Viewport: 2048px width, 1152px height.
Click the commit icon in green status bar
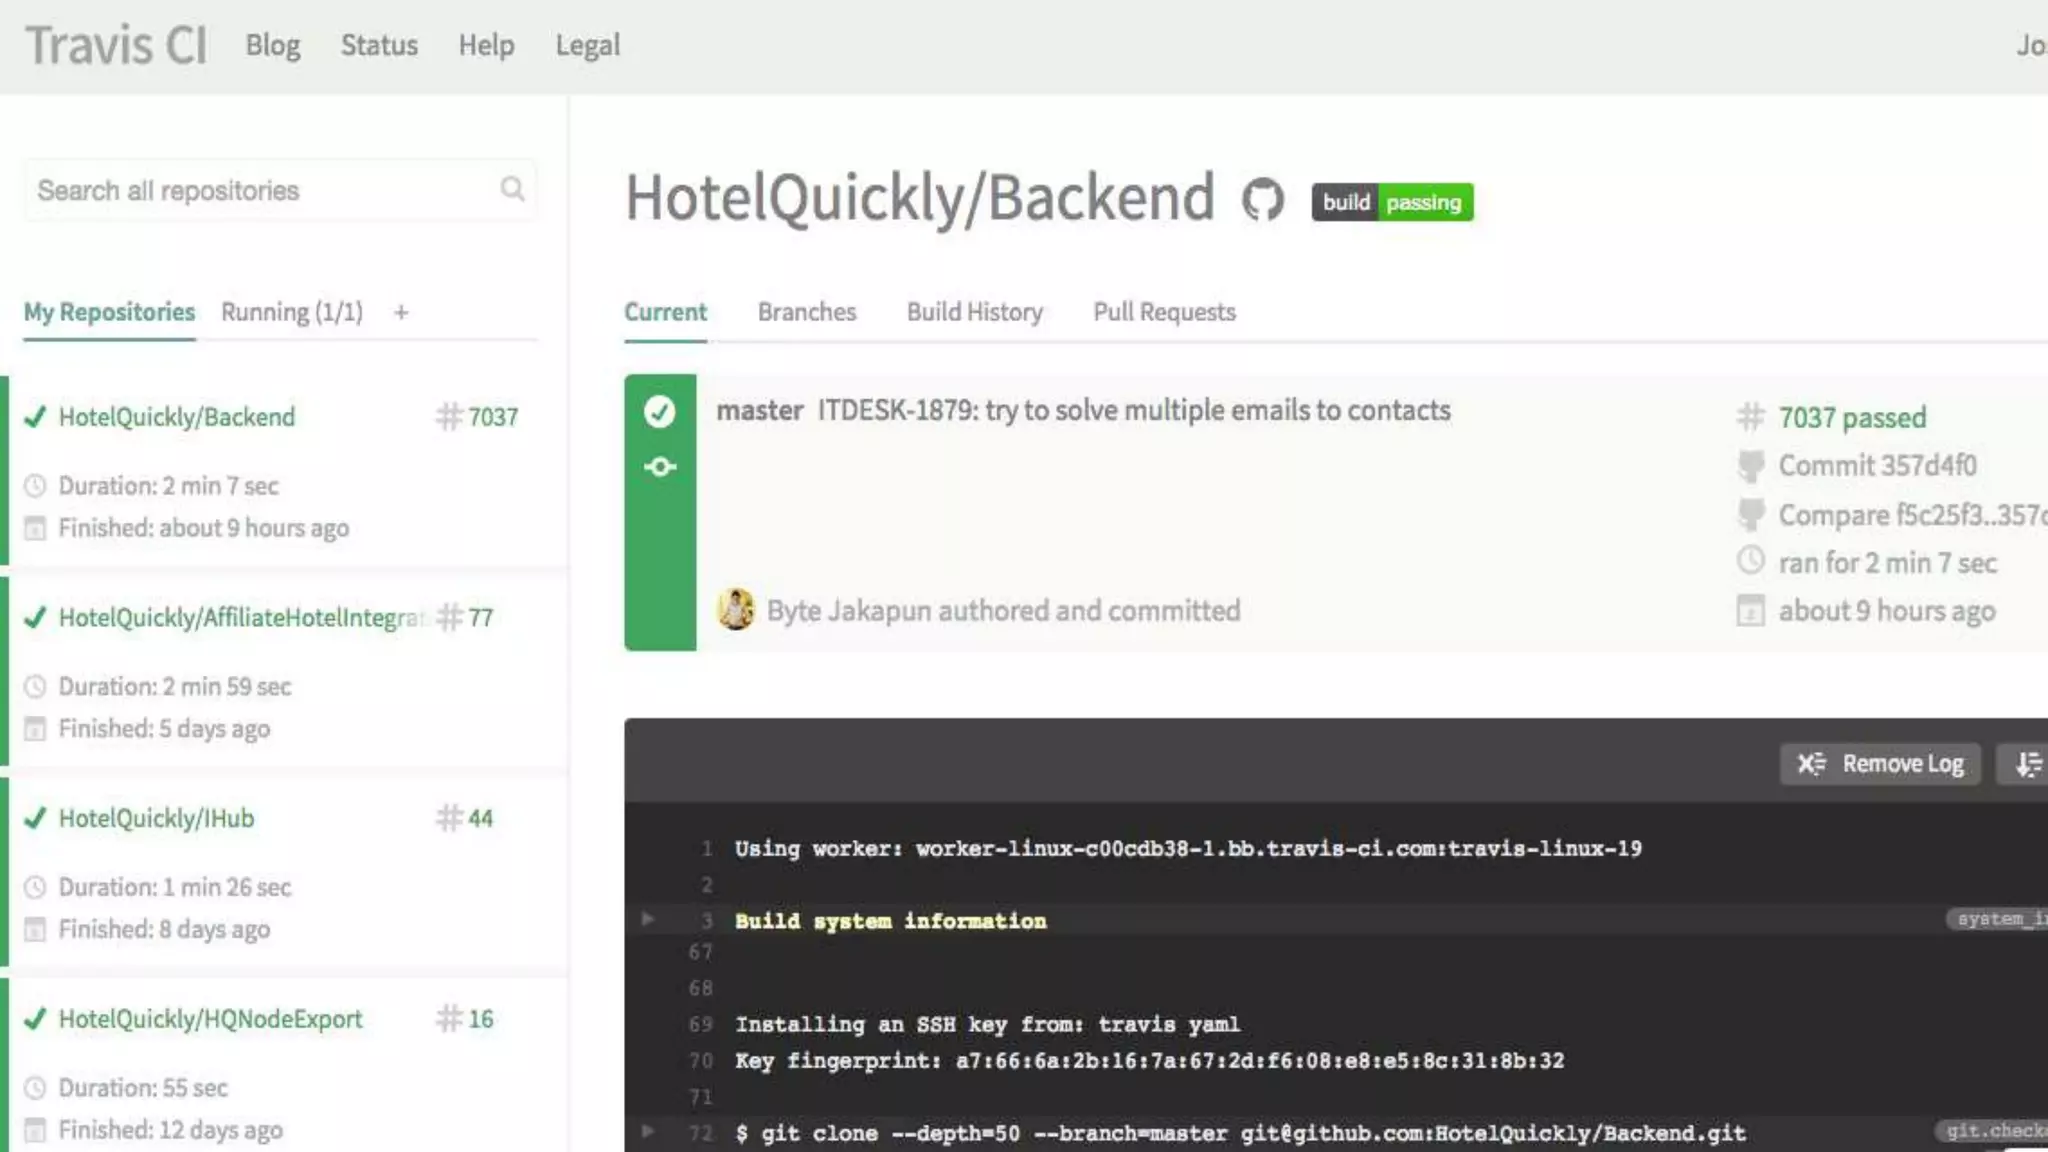pos(659,467)
